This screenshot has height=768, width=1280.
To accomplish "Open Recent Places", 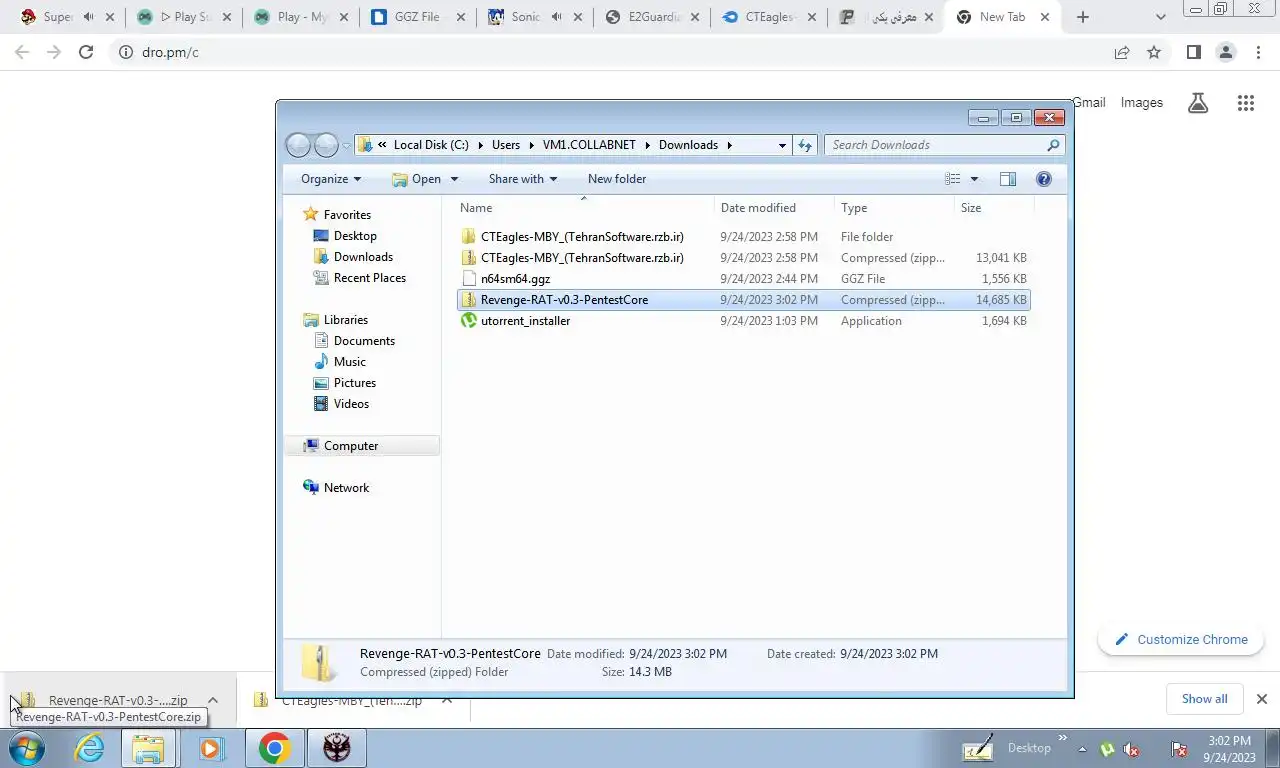I will coord(369,278).
